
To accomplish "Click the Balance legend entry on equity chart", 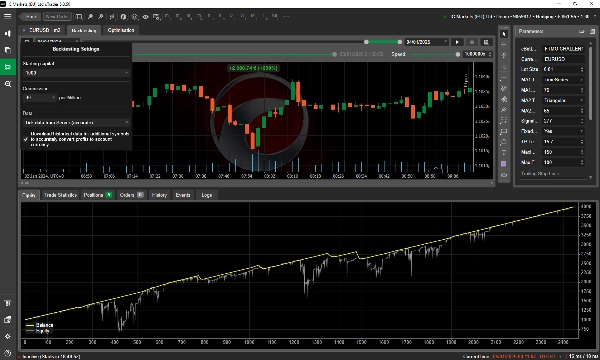I will (39, 325).
